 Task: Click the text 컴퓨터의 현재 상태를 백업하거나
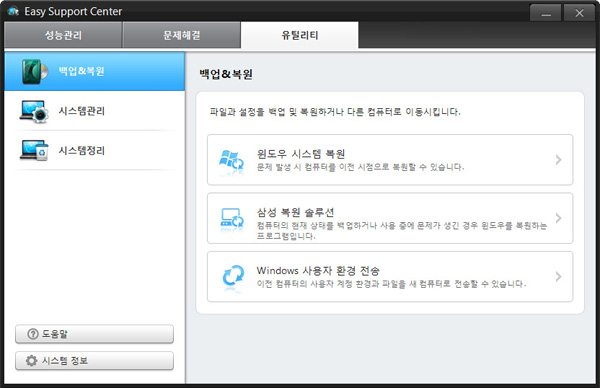[401, 230]
